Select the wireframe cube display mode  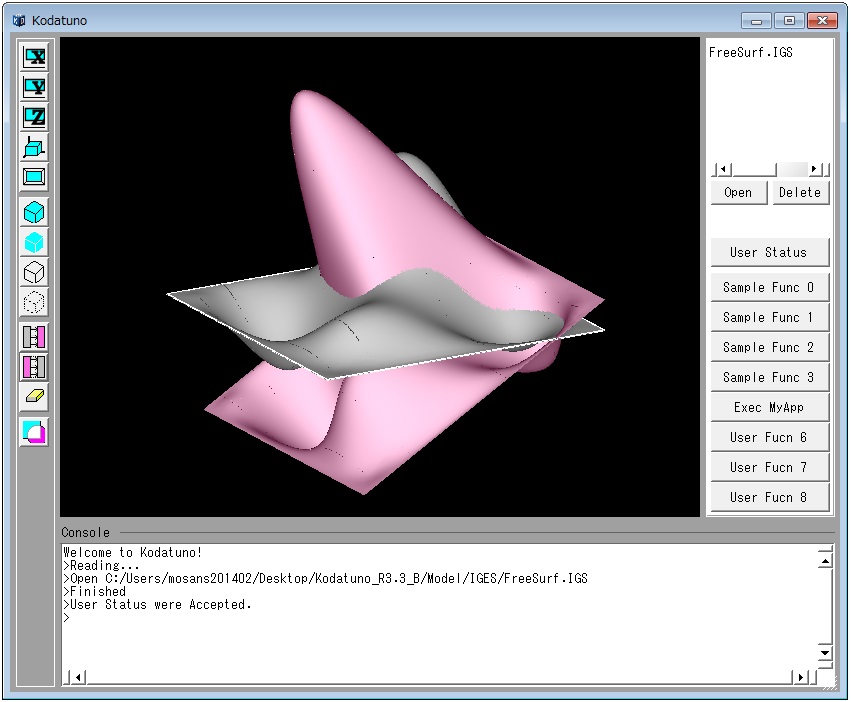(x=35, y=272)
